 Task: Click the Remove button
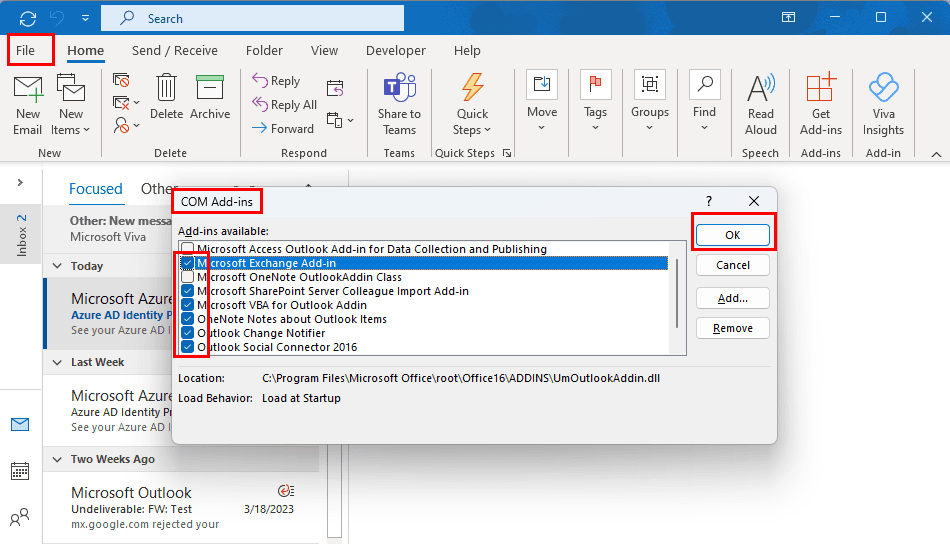pyautogui.click(x=732, y=328)
